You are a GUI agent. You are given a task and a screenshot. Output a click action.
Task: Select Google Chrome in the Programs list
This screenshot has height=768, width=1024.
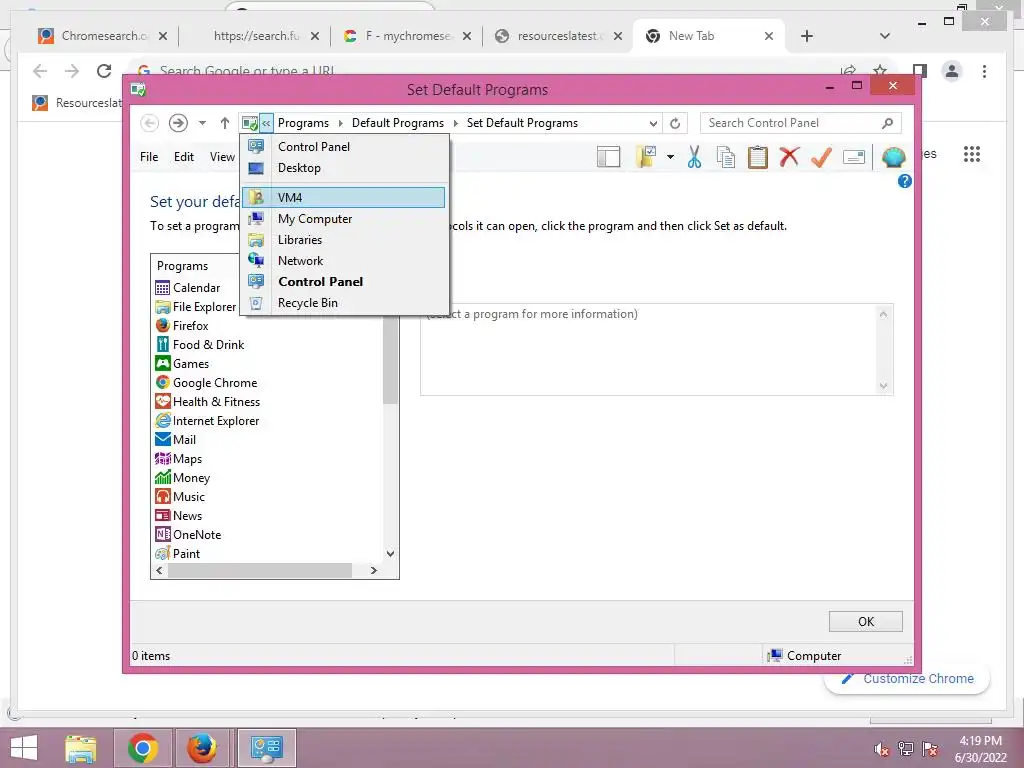pyautogui.click(x=206, y=382)
